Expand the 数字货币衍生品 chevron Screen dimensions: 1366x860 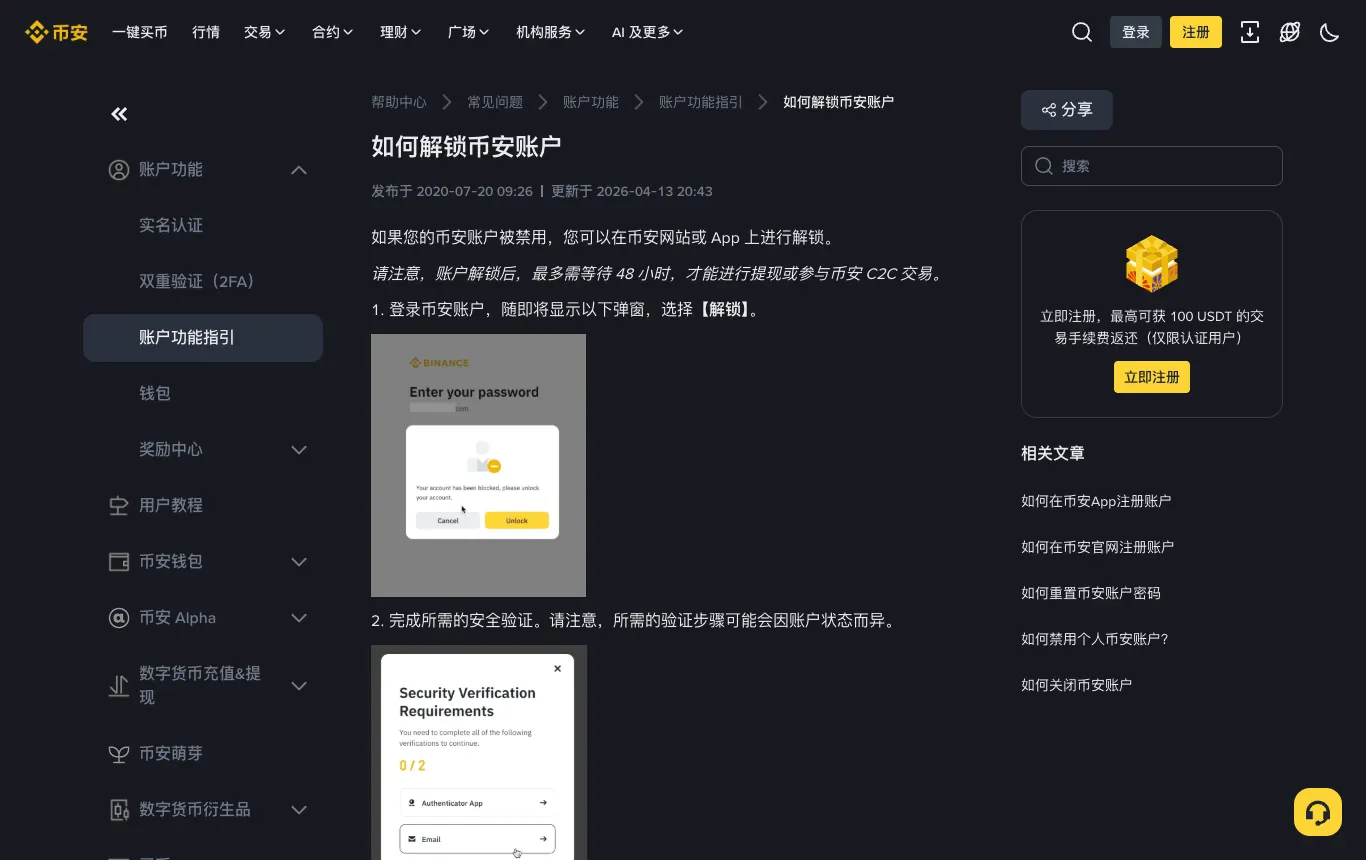click(x=298, y=810)
